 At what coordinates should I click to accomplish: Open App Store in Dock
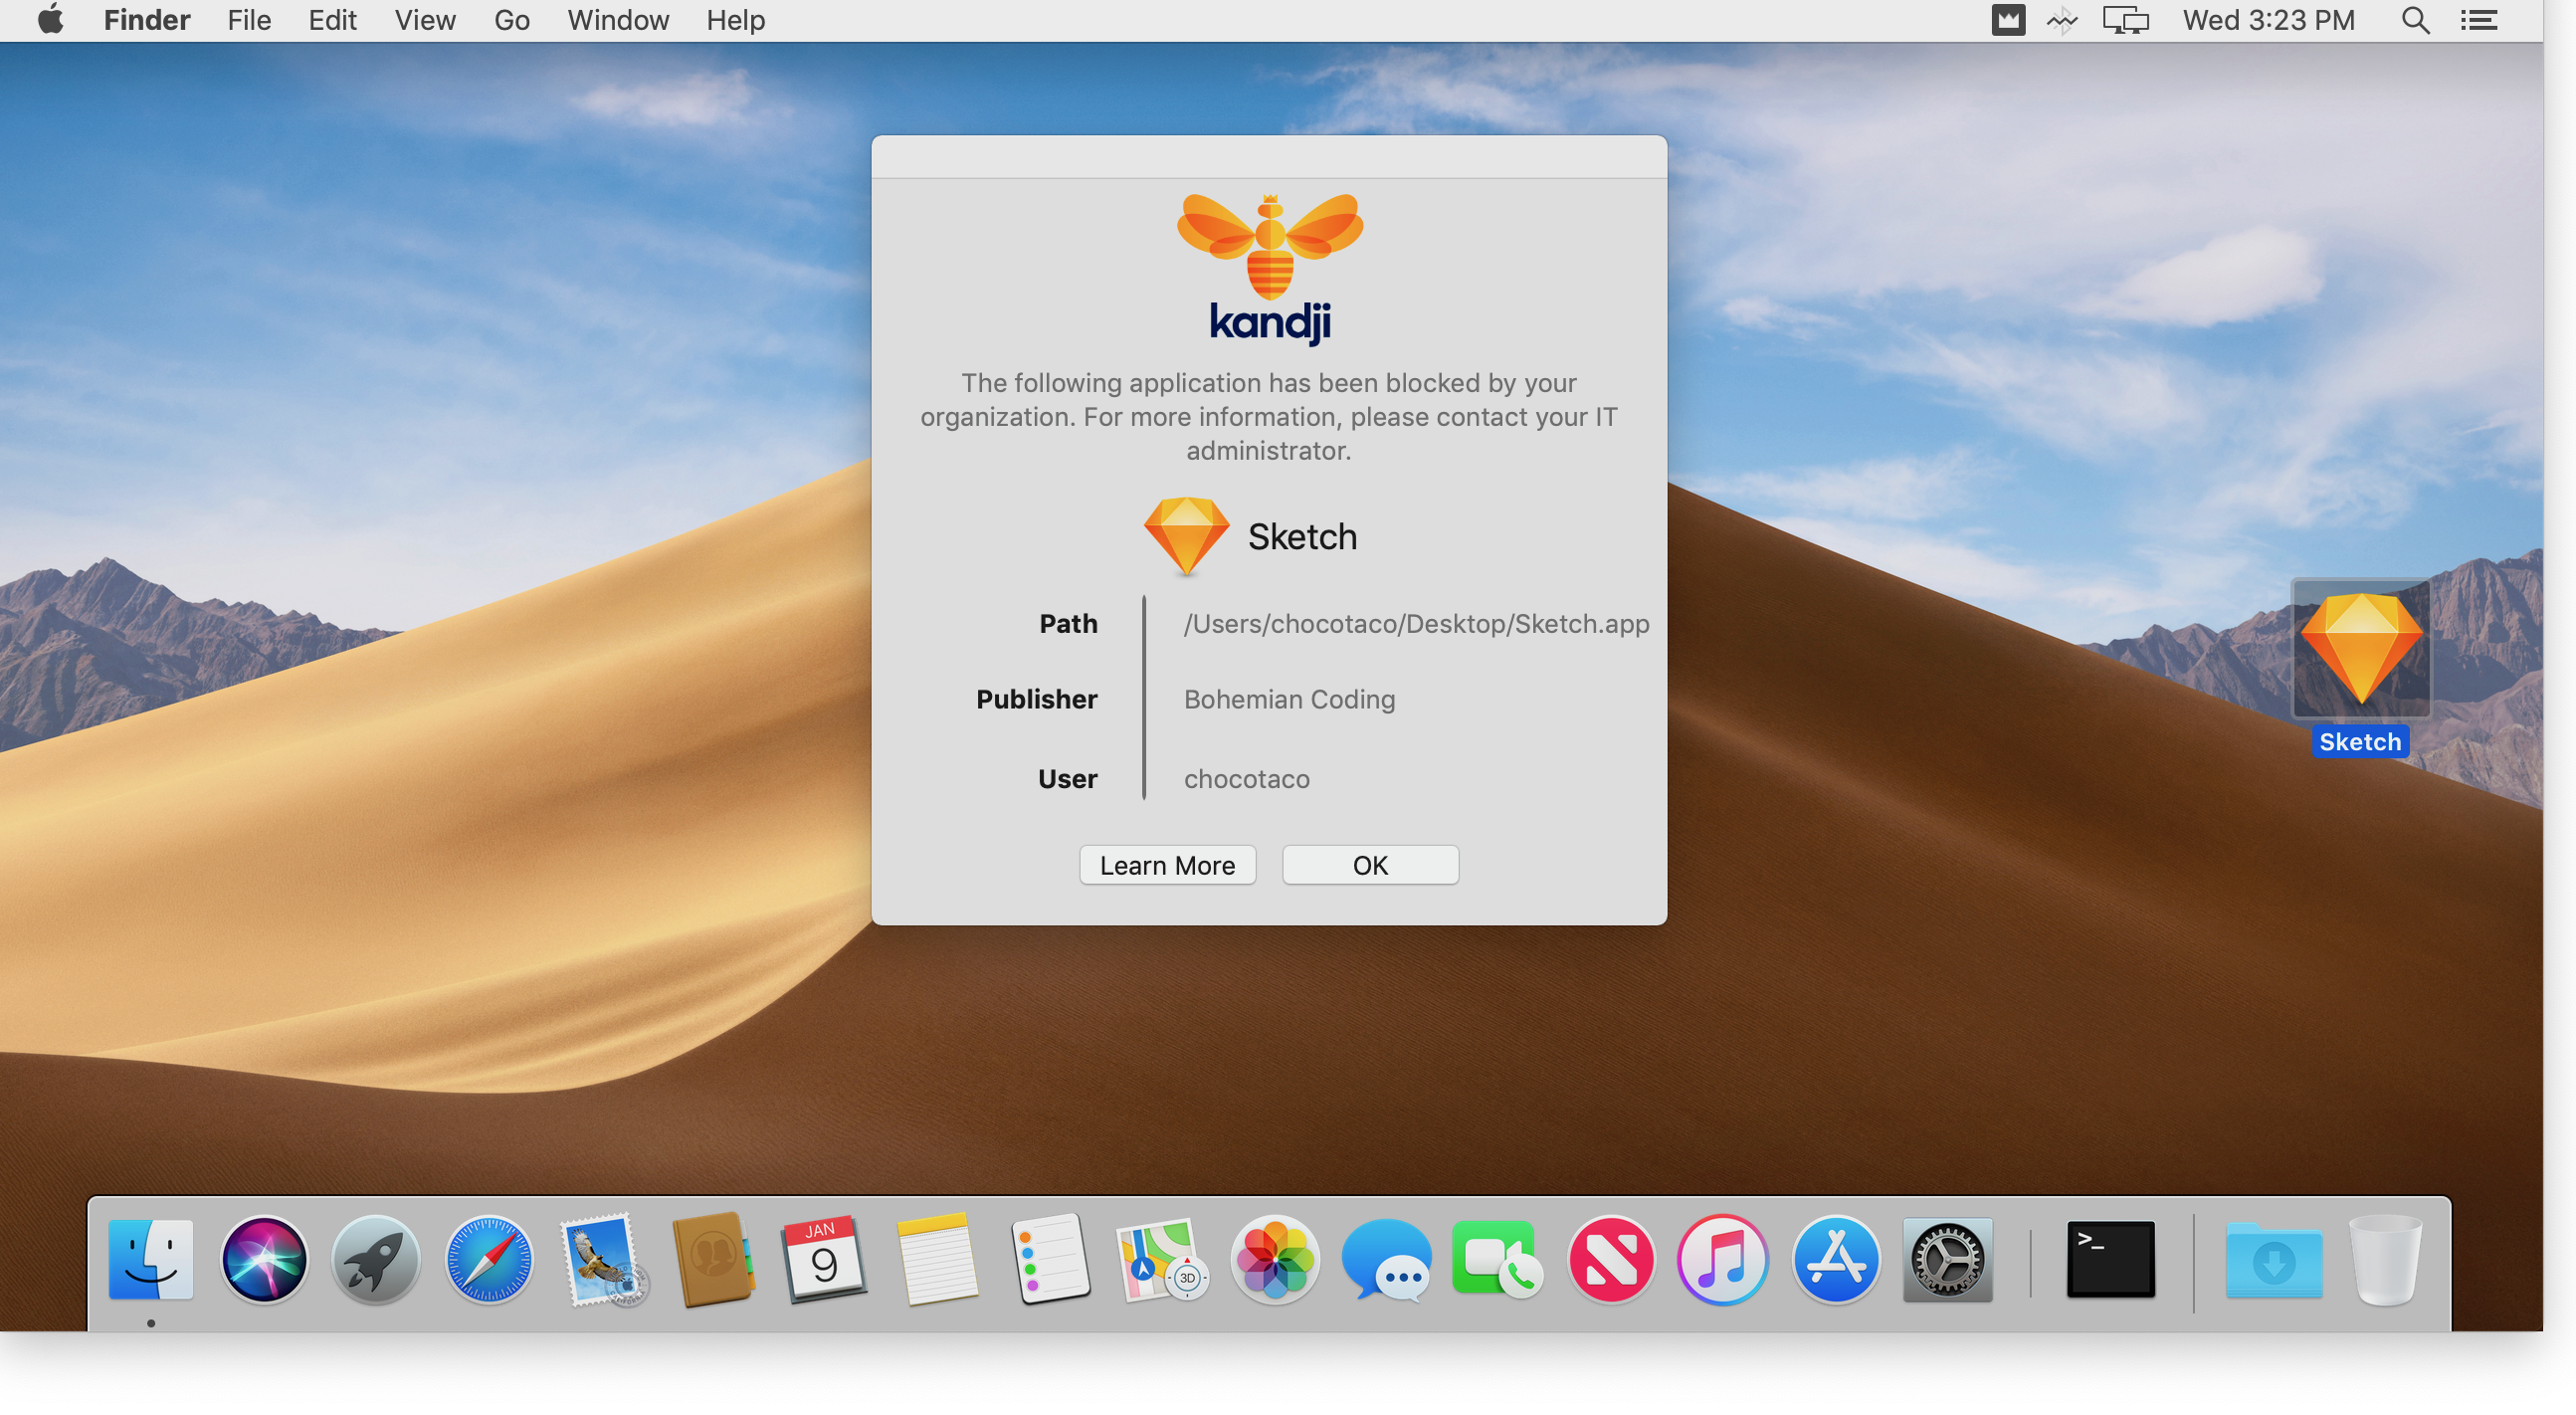1835,1259
